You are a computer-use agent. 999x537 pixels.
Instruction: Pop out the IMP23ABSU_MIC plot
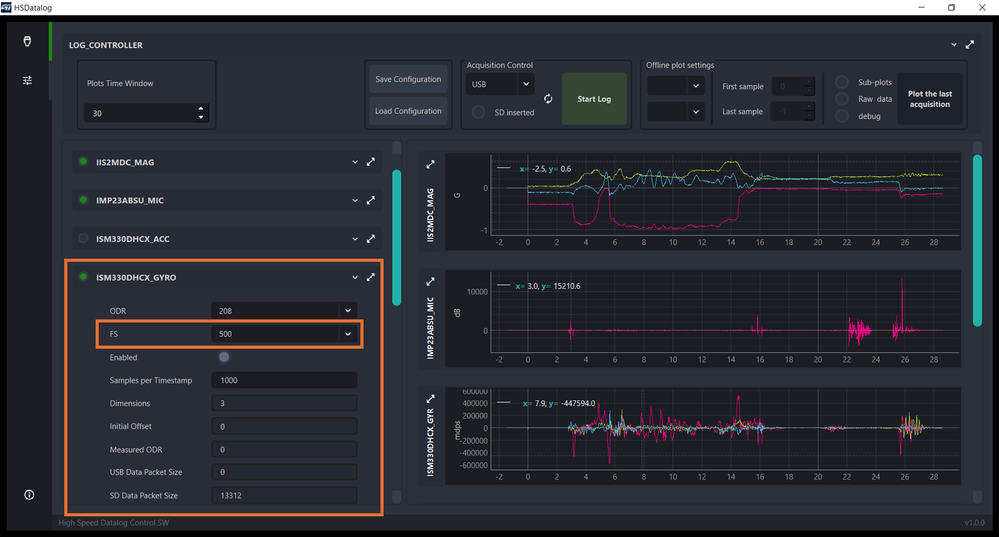point(431,282)
